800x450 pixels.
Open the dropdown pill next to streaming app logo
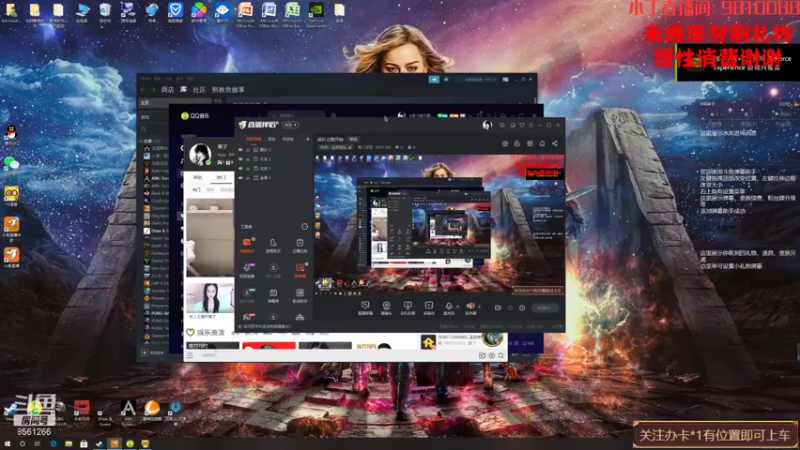pyautogui.click(x=290, y=125)
